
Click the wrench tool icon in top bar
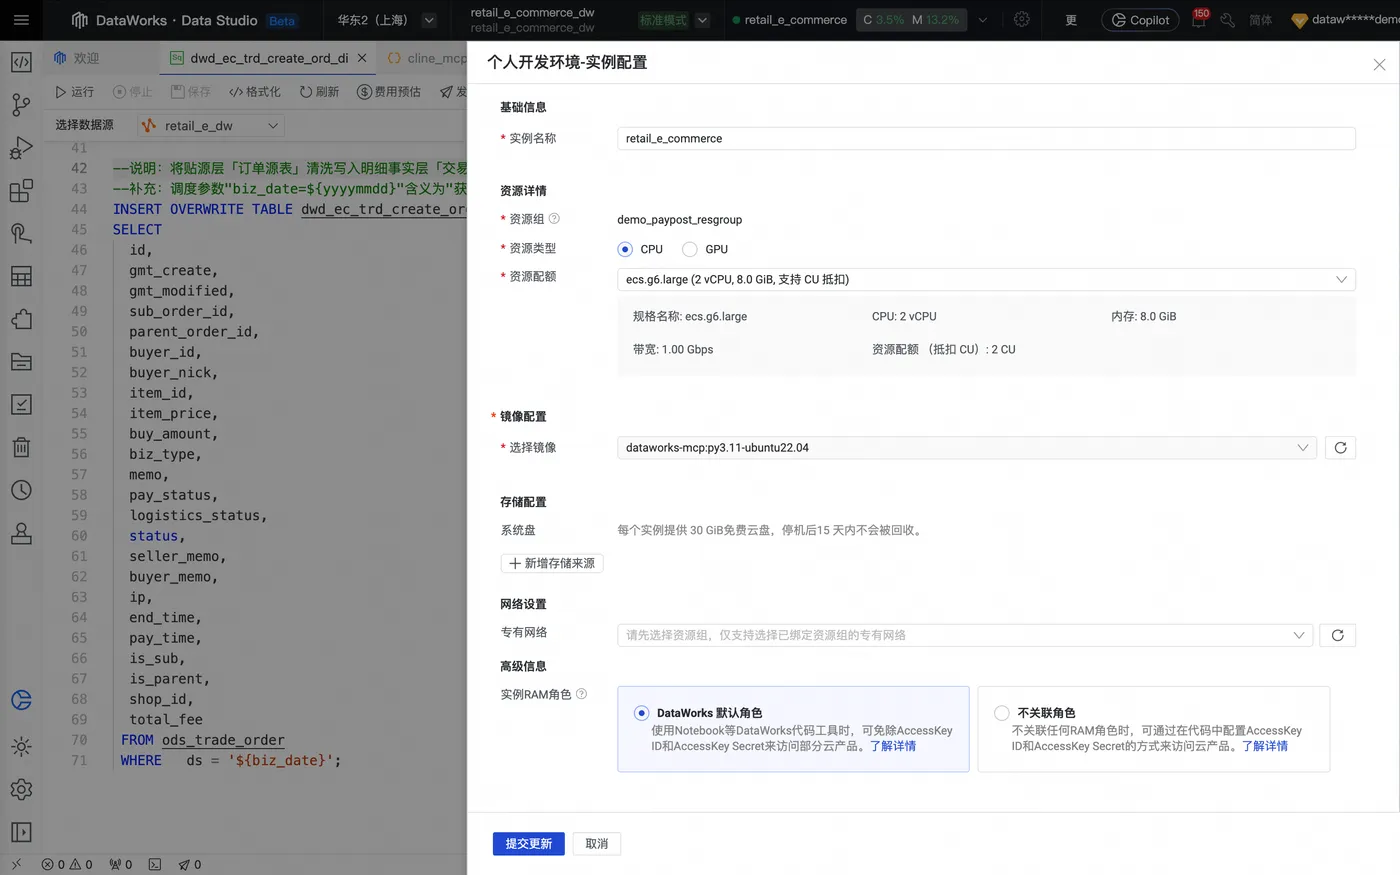point(1227,20)
